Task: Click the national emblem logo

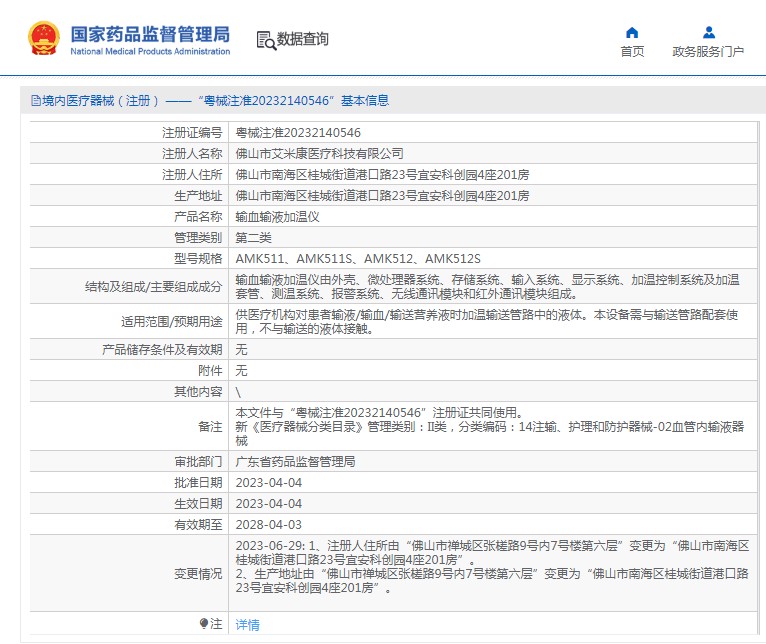Action: click(x=44, y=39)
